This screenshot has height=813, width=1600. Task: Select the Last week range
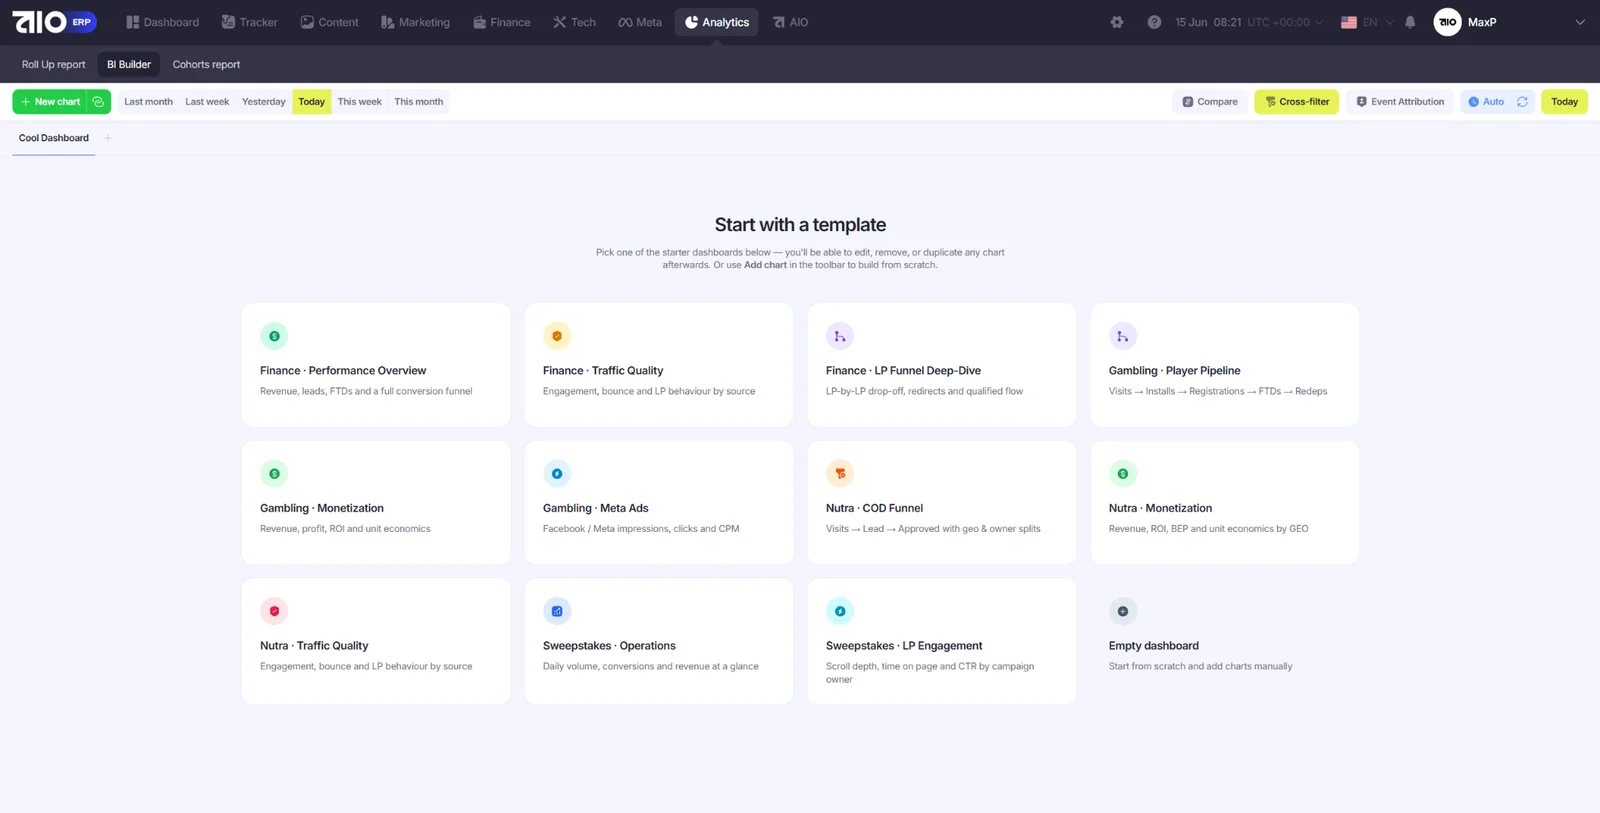click(x=207, y=102)
